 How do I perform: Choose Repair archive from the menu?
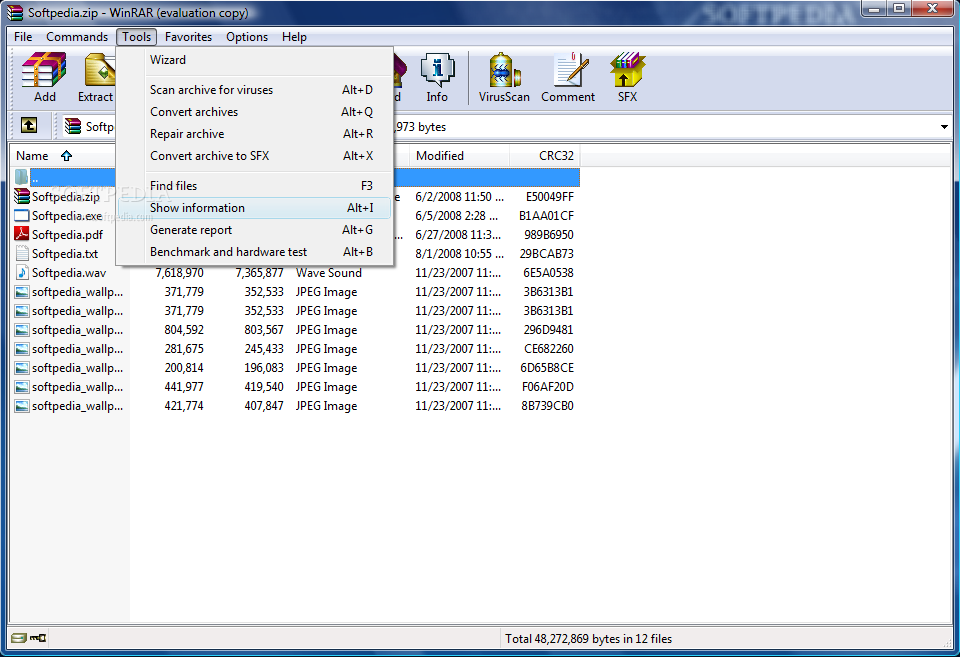point(255,134)
